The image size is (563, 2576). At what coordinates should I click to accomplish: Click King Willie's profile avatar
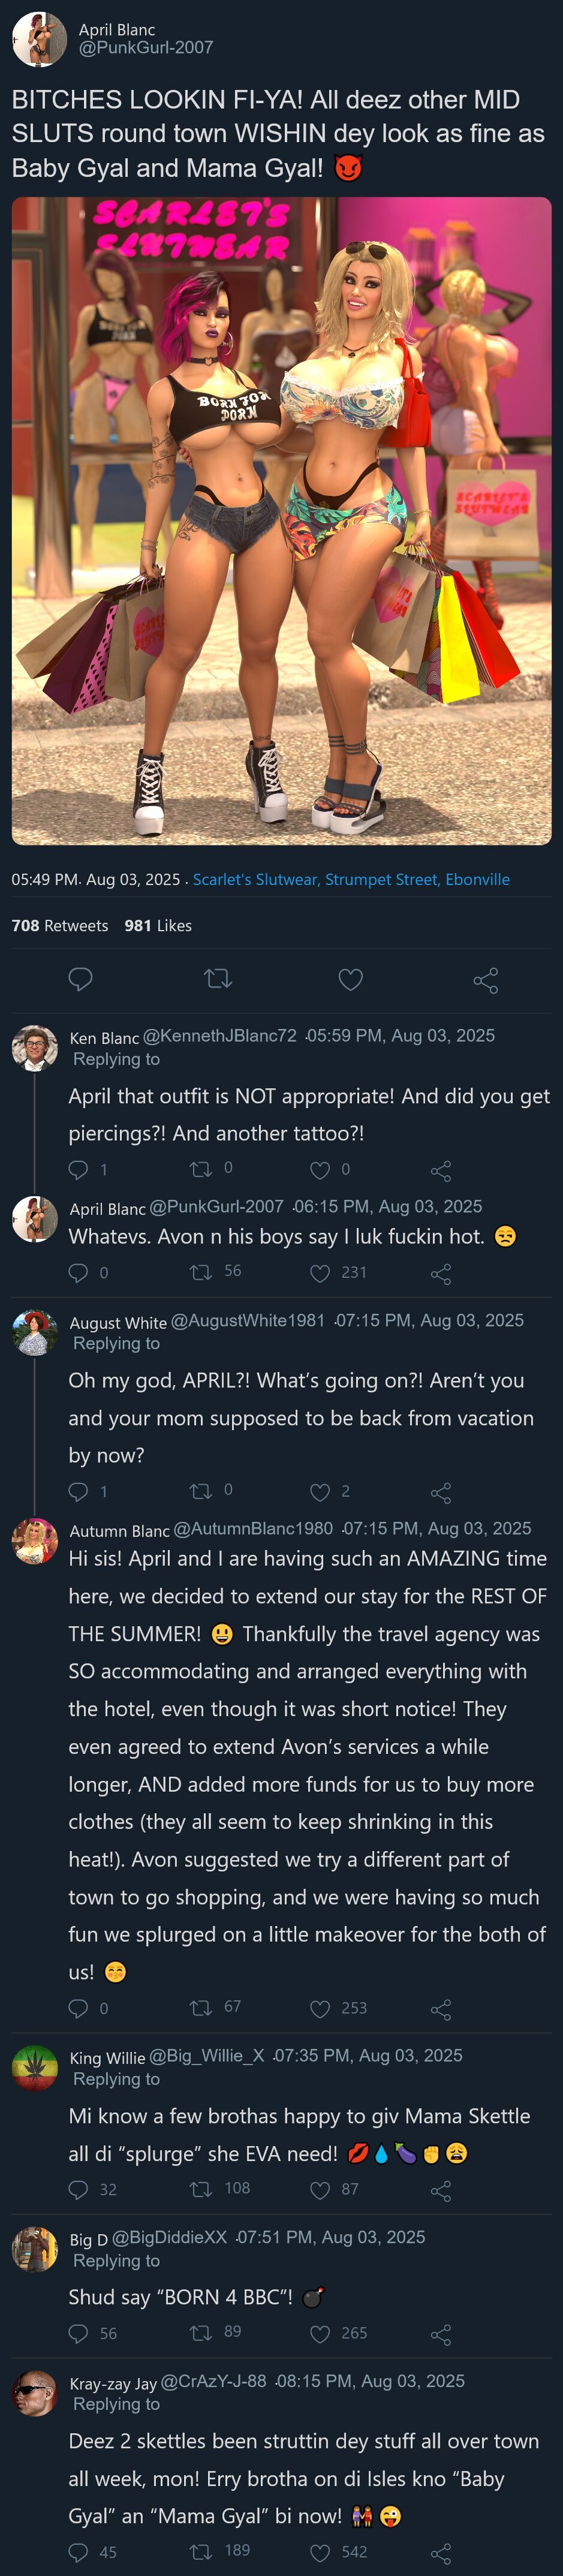tap(34, 2067)
